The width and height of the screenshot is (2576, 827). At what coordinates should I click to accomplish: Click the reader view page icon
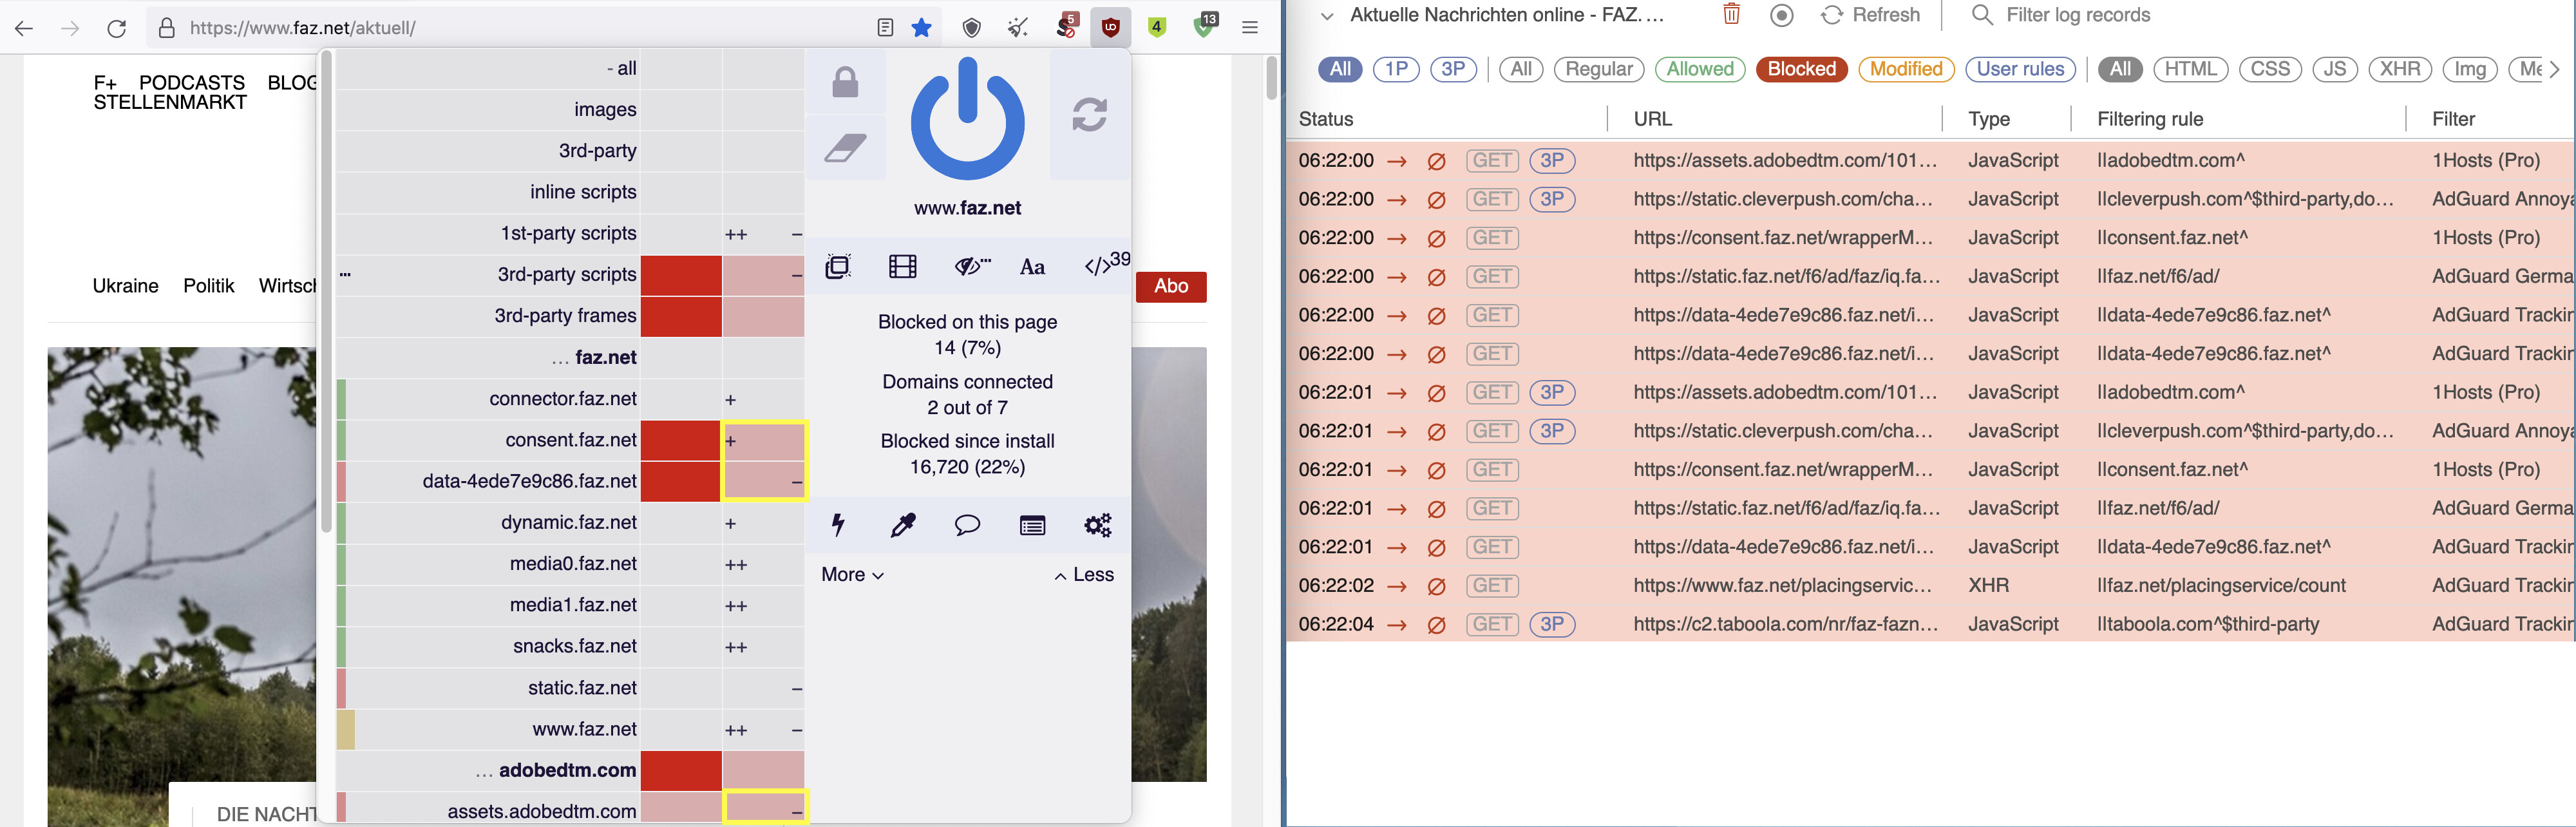click(x=885, y=28)
